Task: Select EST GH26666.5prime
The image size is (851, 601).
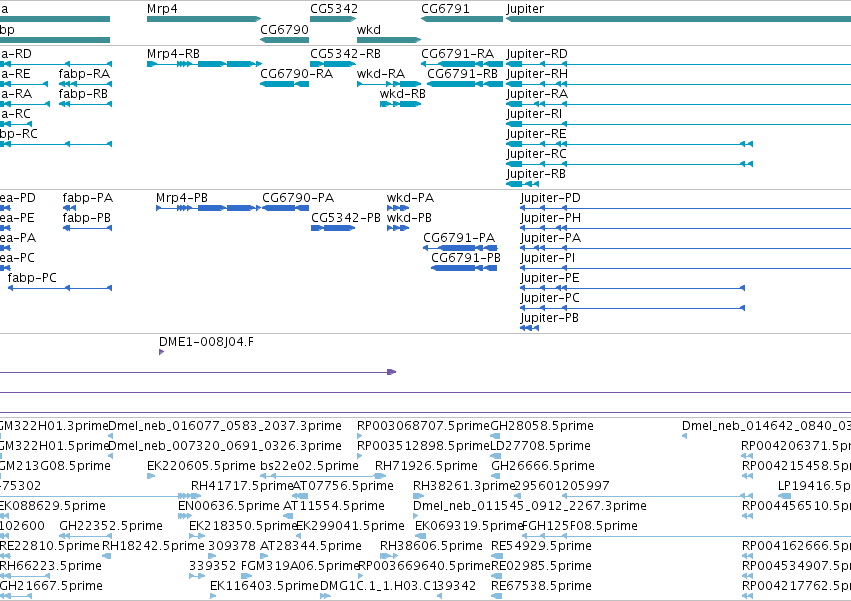Action: (x=543, y=466)
